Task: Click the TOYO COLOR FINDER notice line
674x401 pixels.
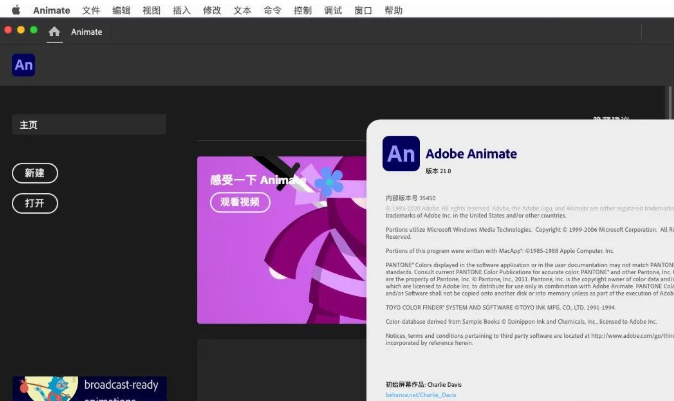Action: click(x=500, y=307)
